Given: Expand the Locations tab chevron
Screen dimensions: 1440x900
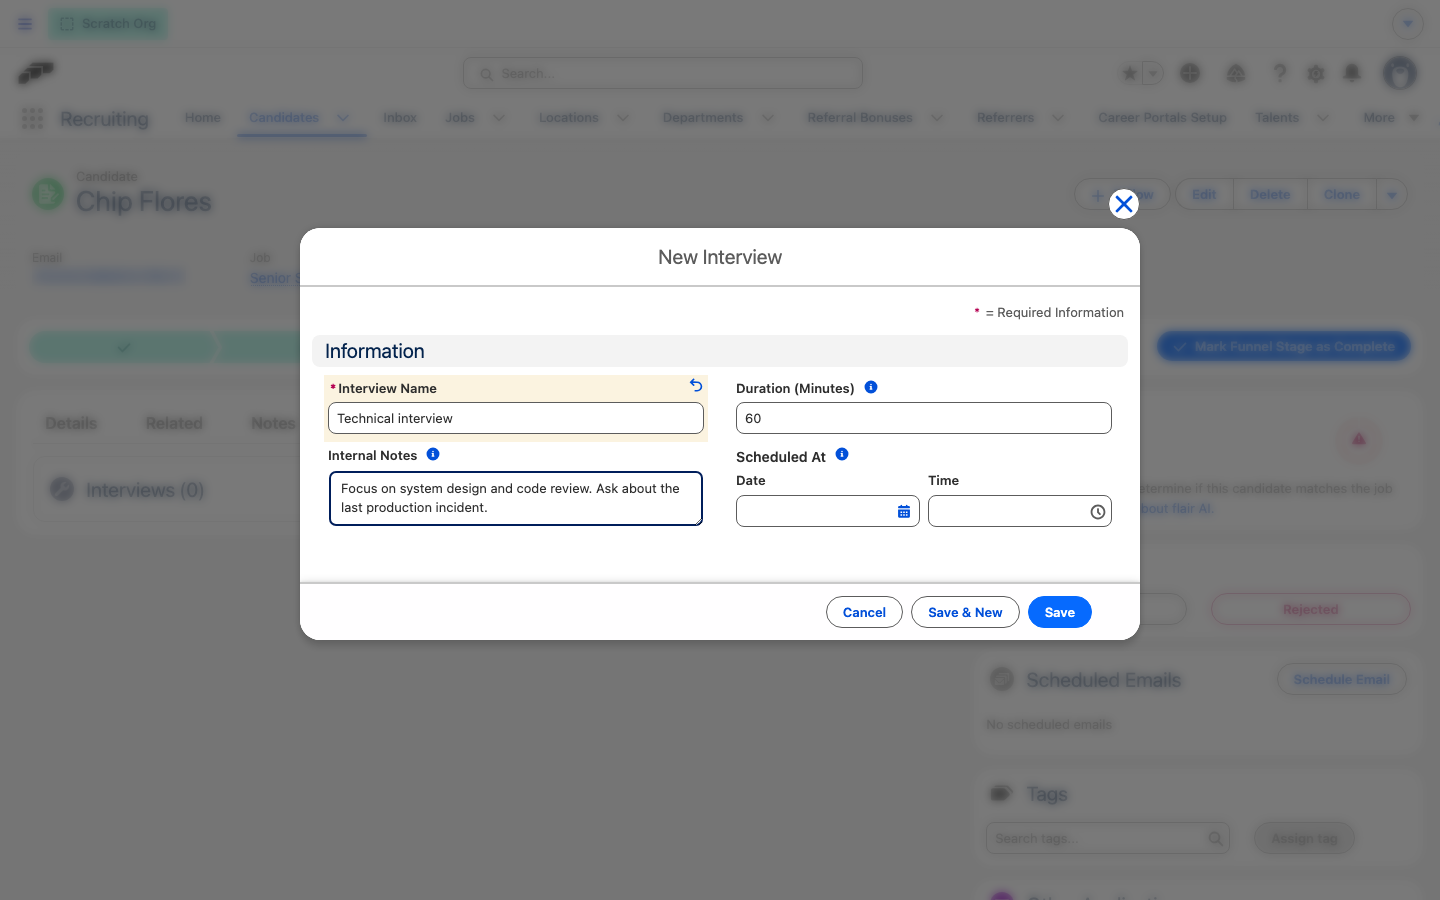Looking at the screenshot, I should coord(623,118).
